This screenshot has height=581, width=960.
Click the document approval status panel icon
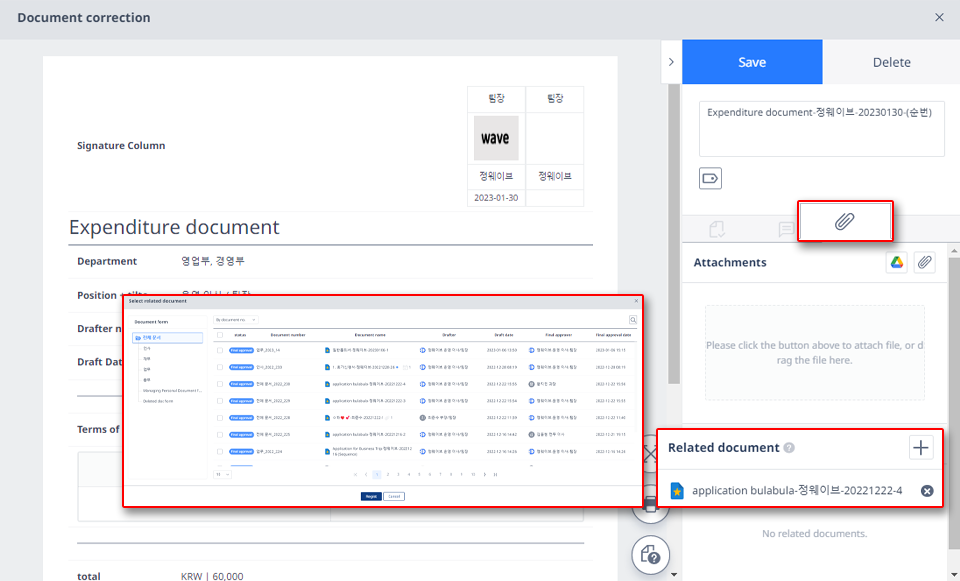716,228
